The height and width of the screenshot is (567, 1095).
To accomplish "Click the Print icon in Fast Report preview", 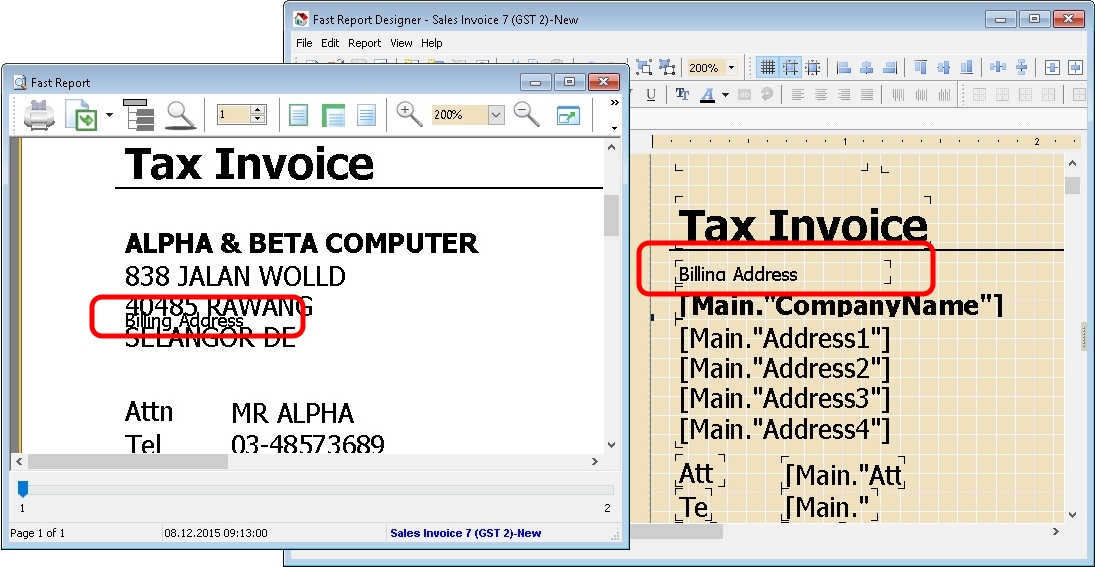I will [39, 115].
